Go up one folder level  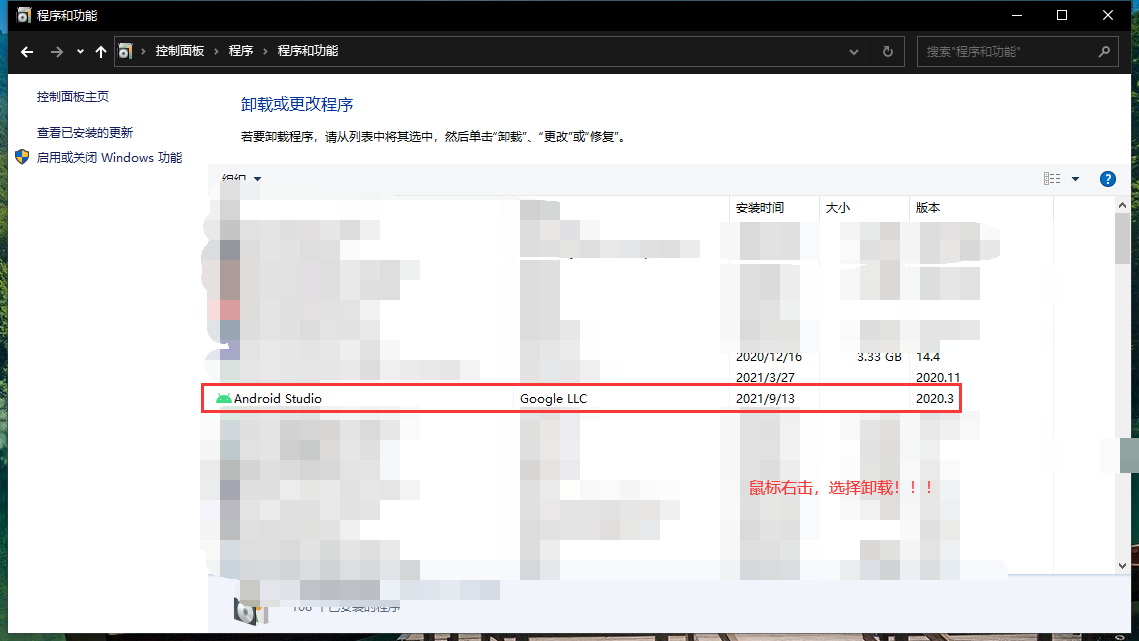(x=101, y=52)
